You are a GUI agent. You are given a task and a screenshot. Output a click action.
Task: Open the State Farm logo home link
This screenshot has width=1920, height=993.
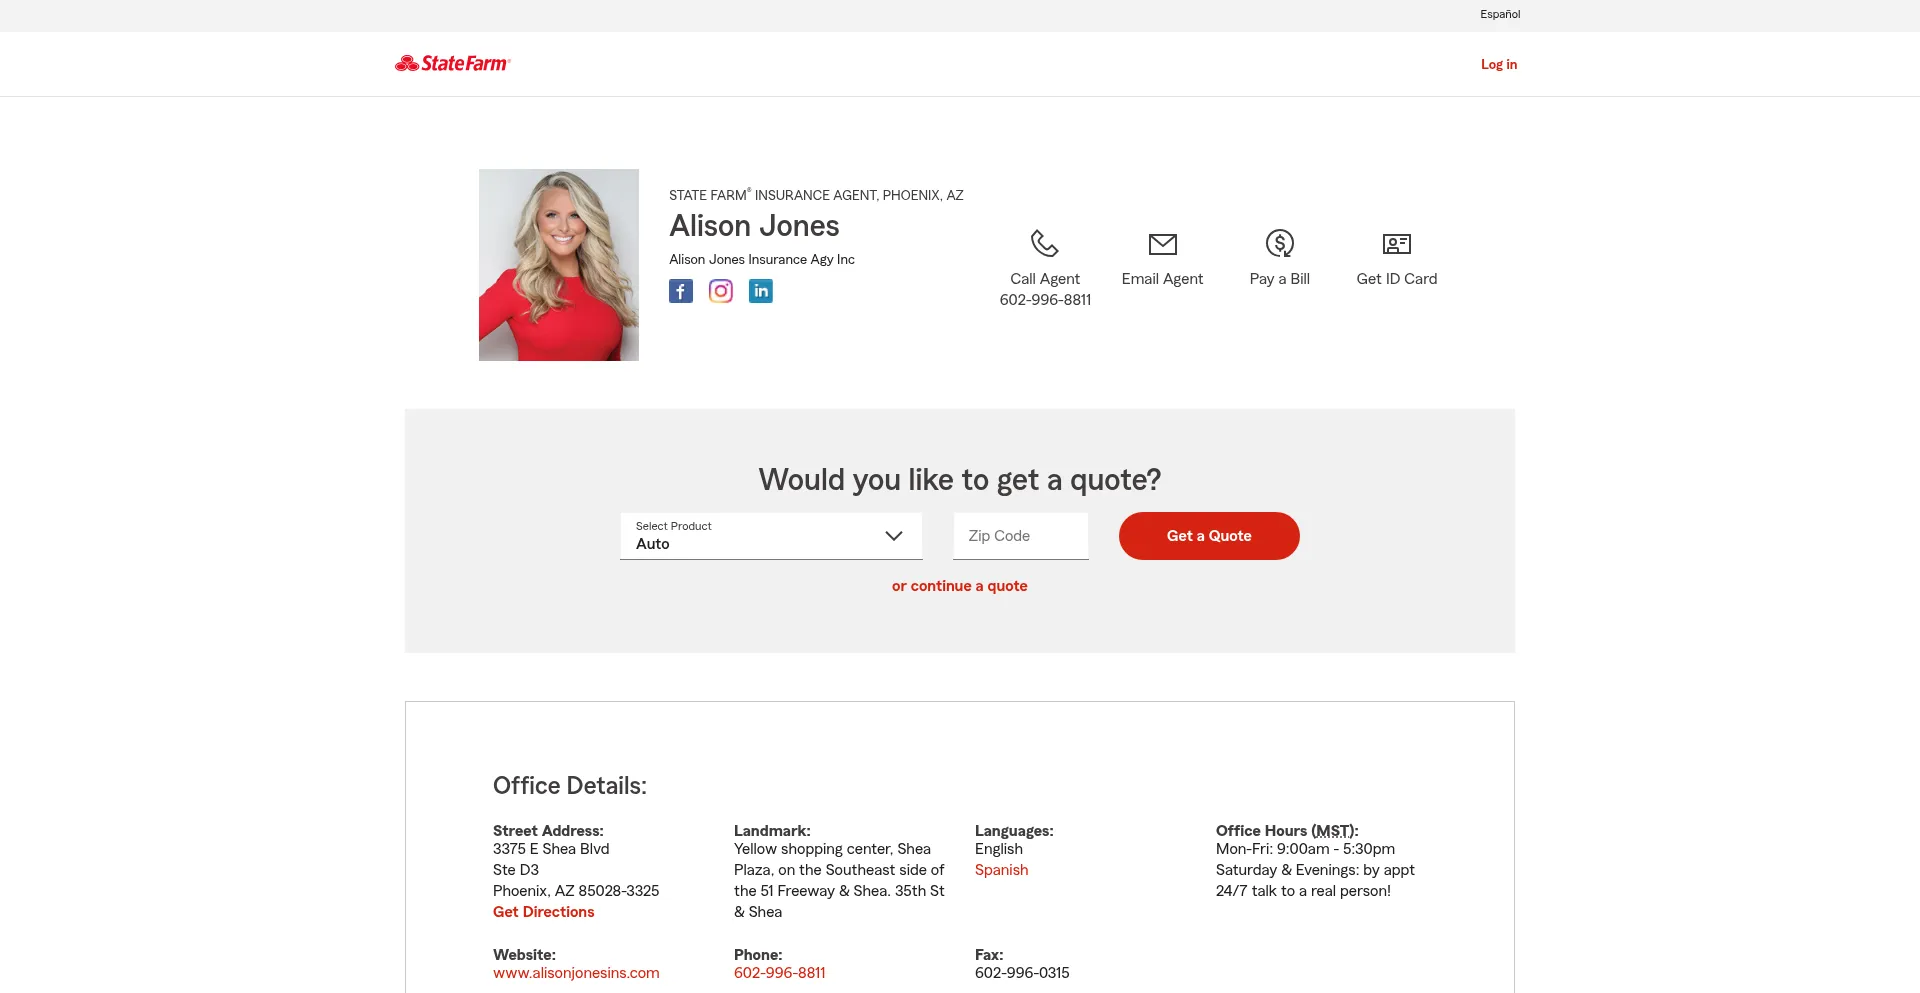point(452,64)
